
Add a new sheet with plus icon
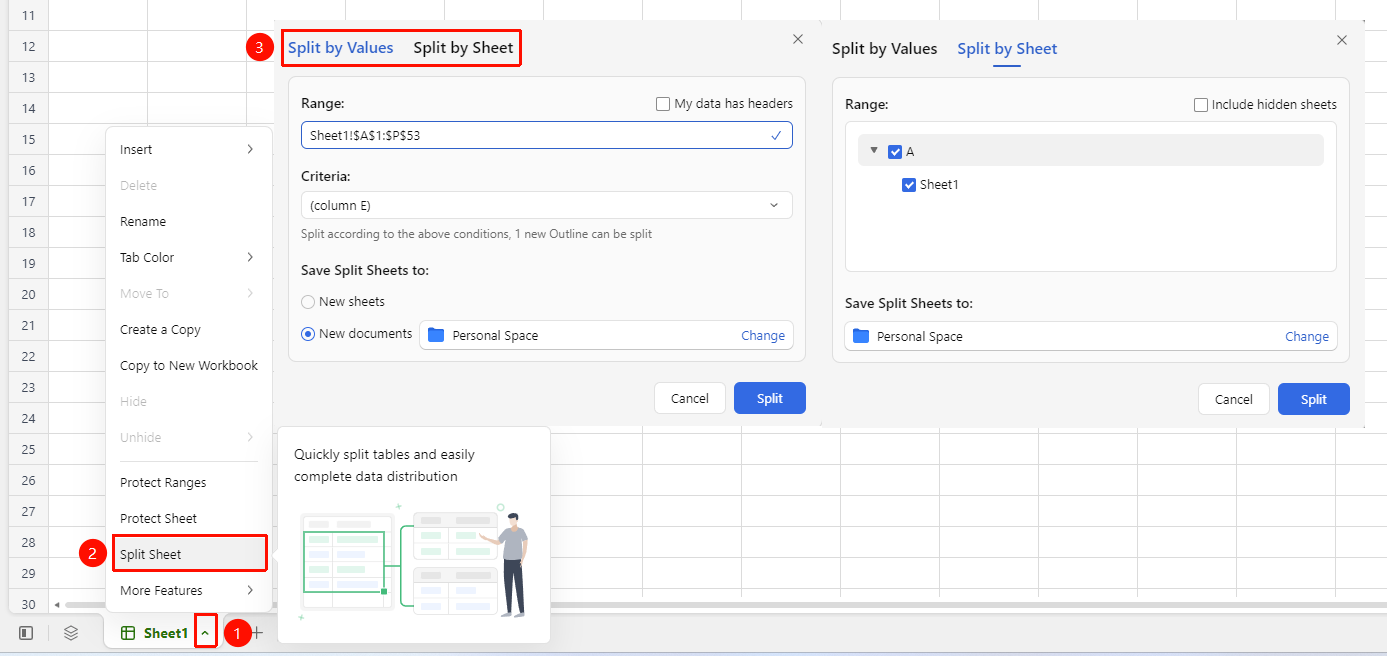pos(257,633)
